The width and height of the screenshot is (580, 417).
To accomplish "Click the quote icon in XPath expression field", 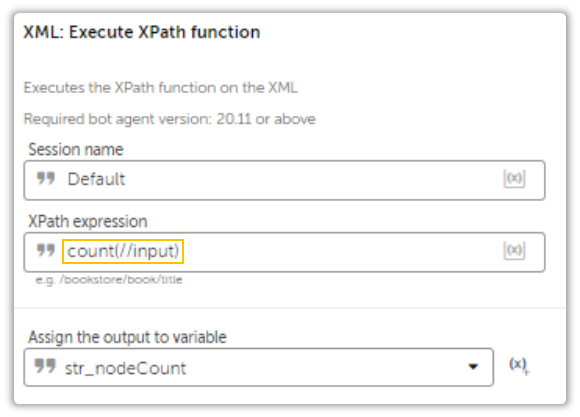I will coord(46,250).
